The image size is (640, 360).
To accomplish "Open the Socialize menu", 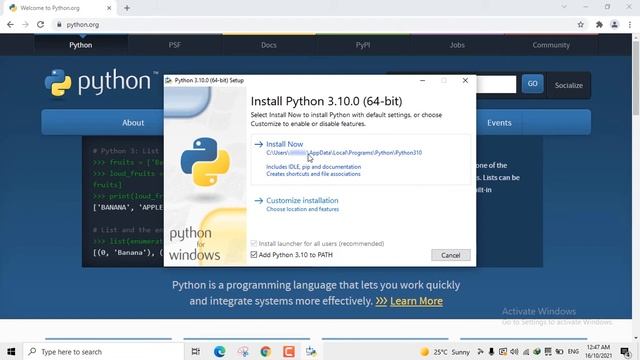I will tap(569, 85).
